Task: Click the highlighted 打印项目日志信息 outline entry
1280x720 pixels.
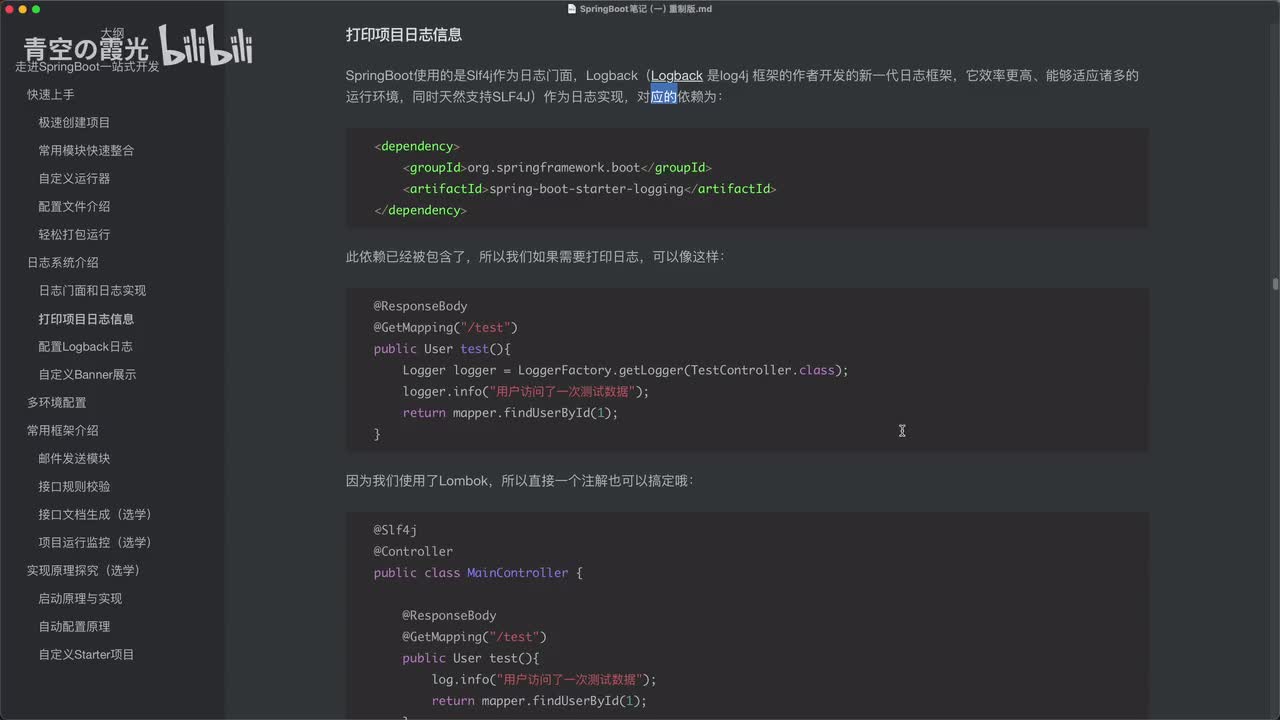Action: 86,319
